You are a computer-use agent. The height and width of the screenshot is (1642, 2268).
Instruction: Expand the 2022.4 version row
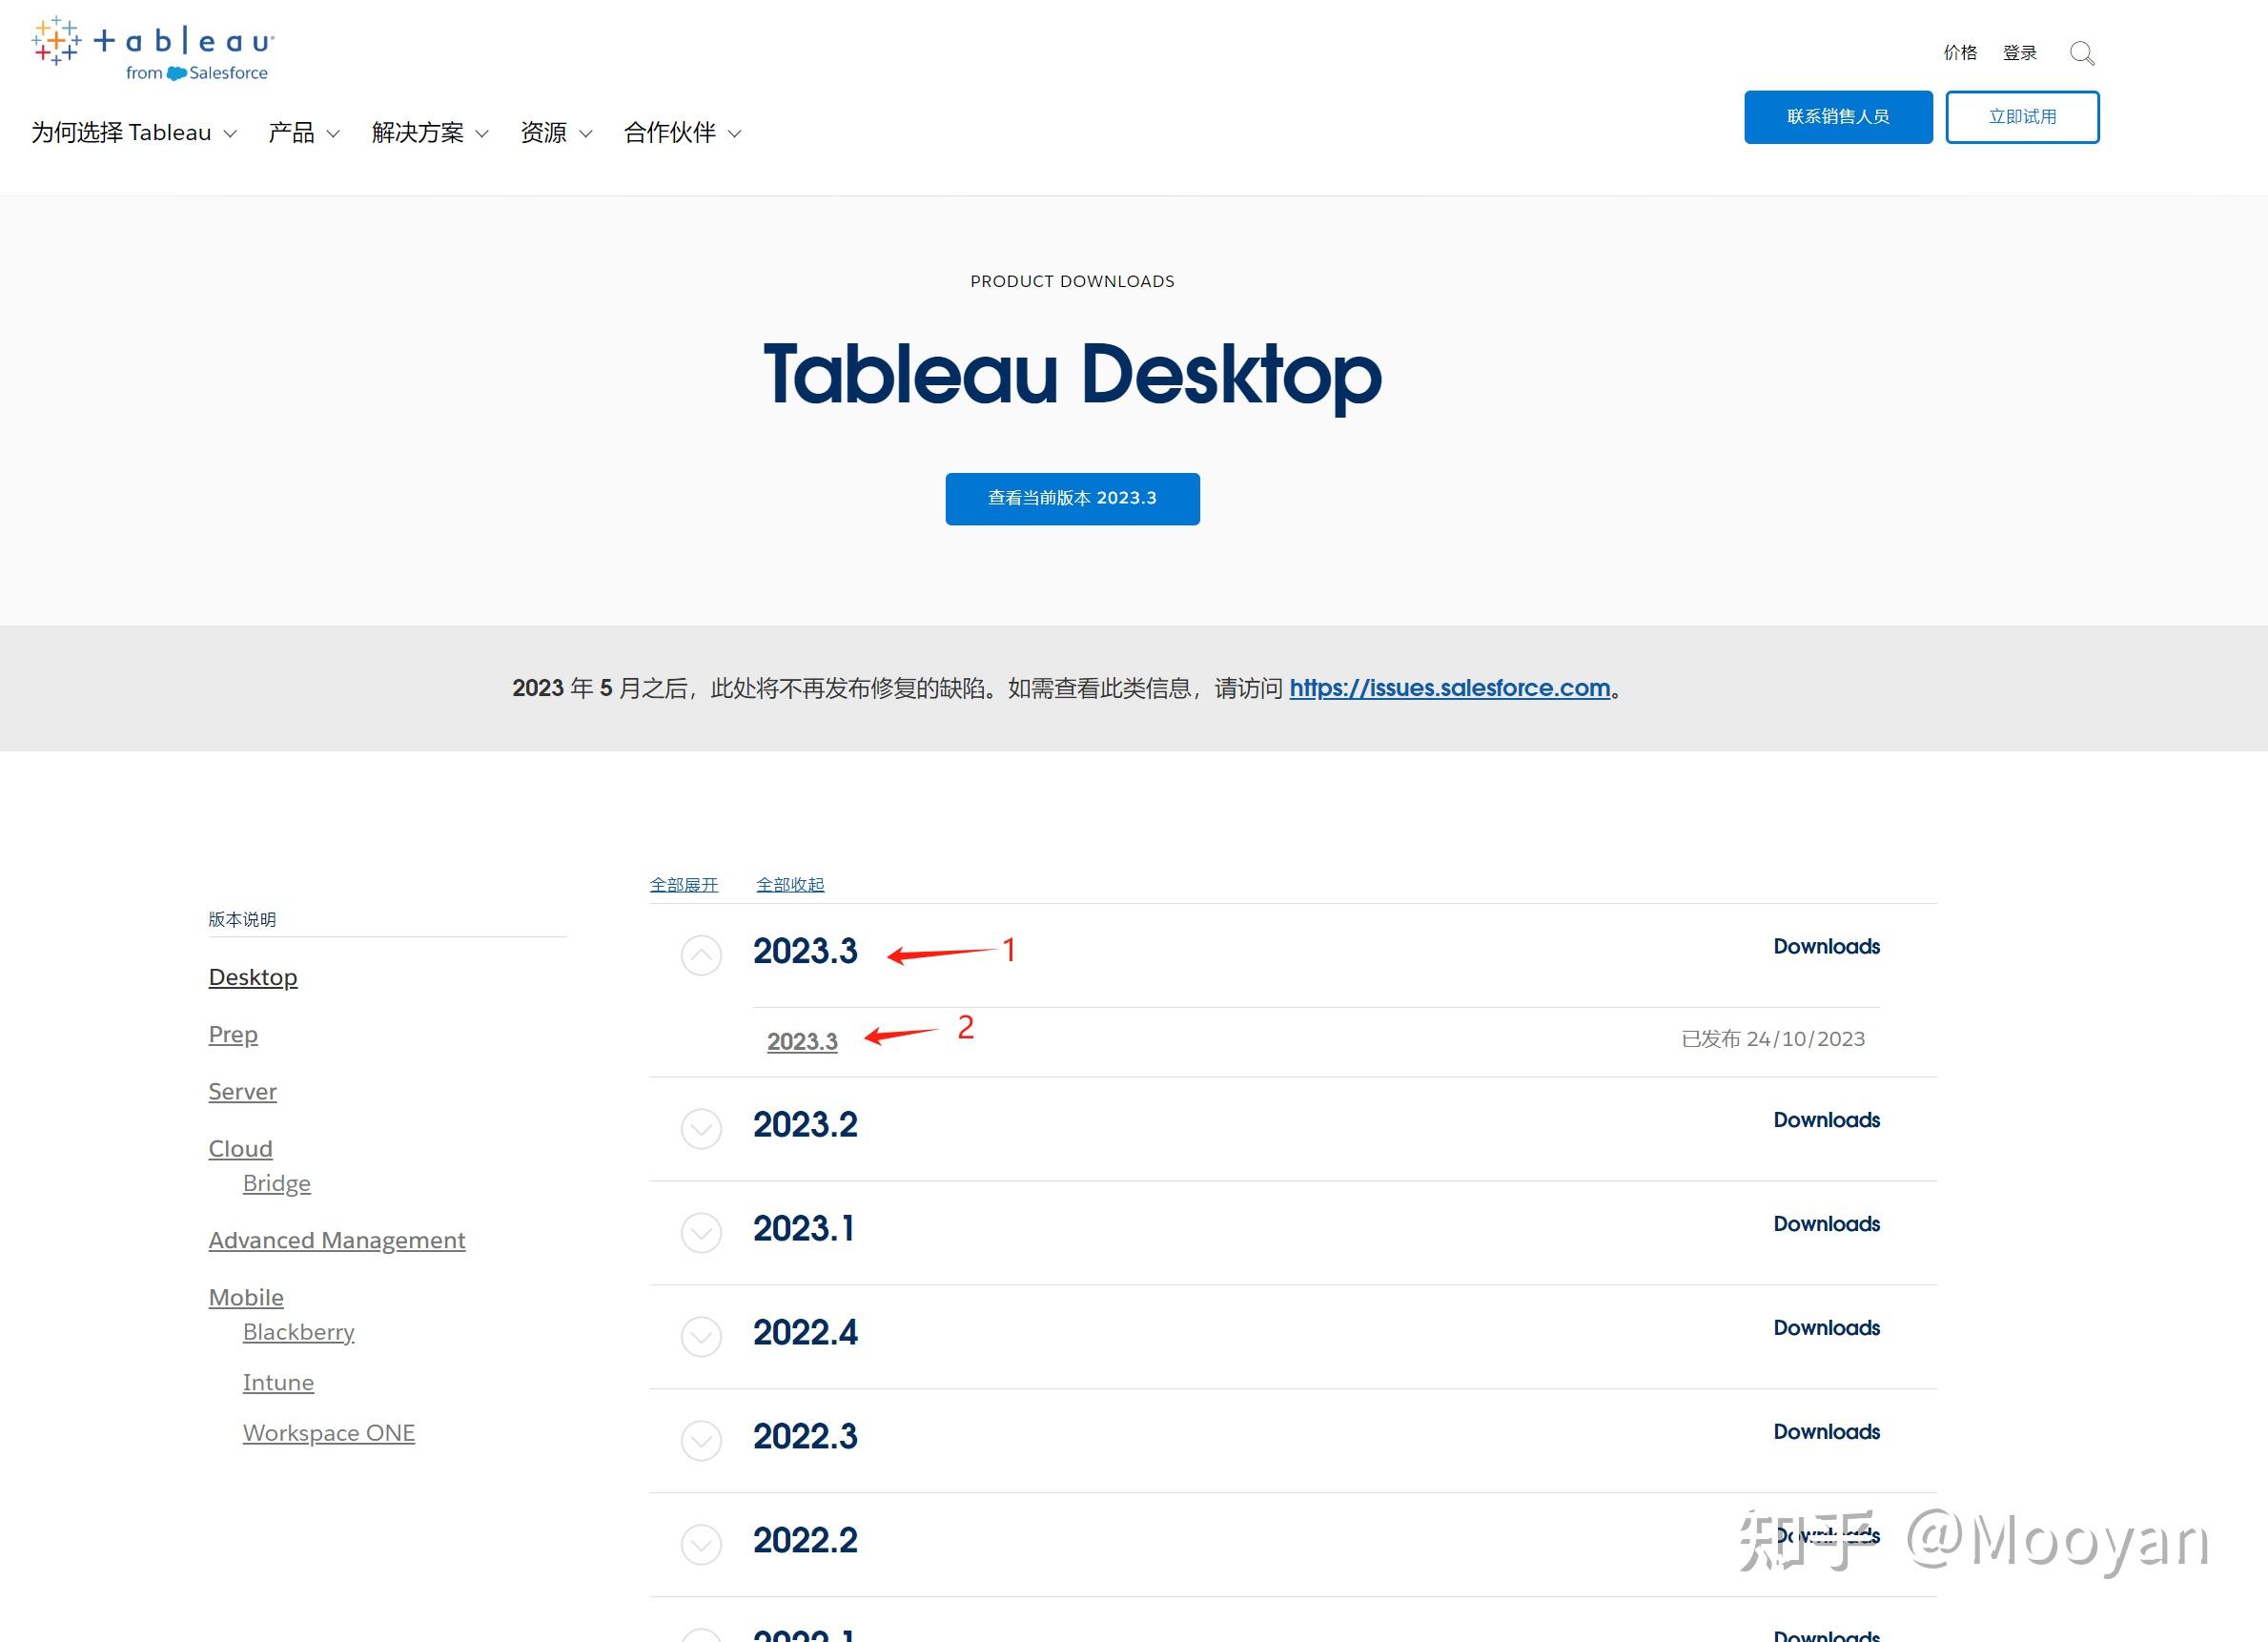click(x=701, y=1337)
